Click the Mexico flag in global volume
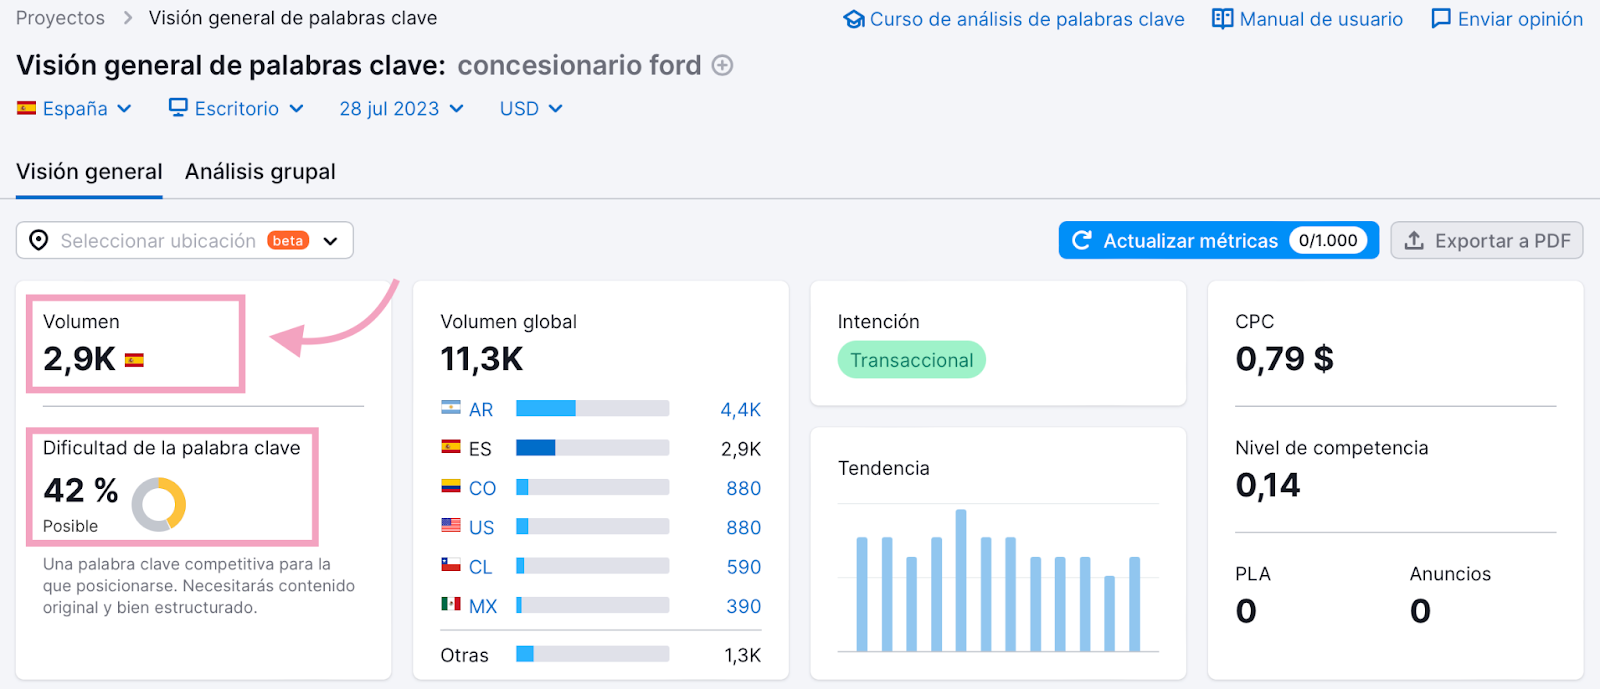 coord(451,604)
